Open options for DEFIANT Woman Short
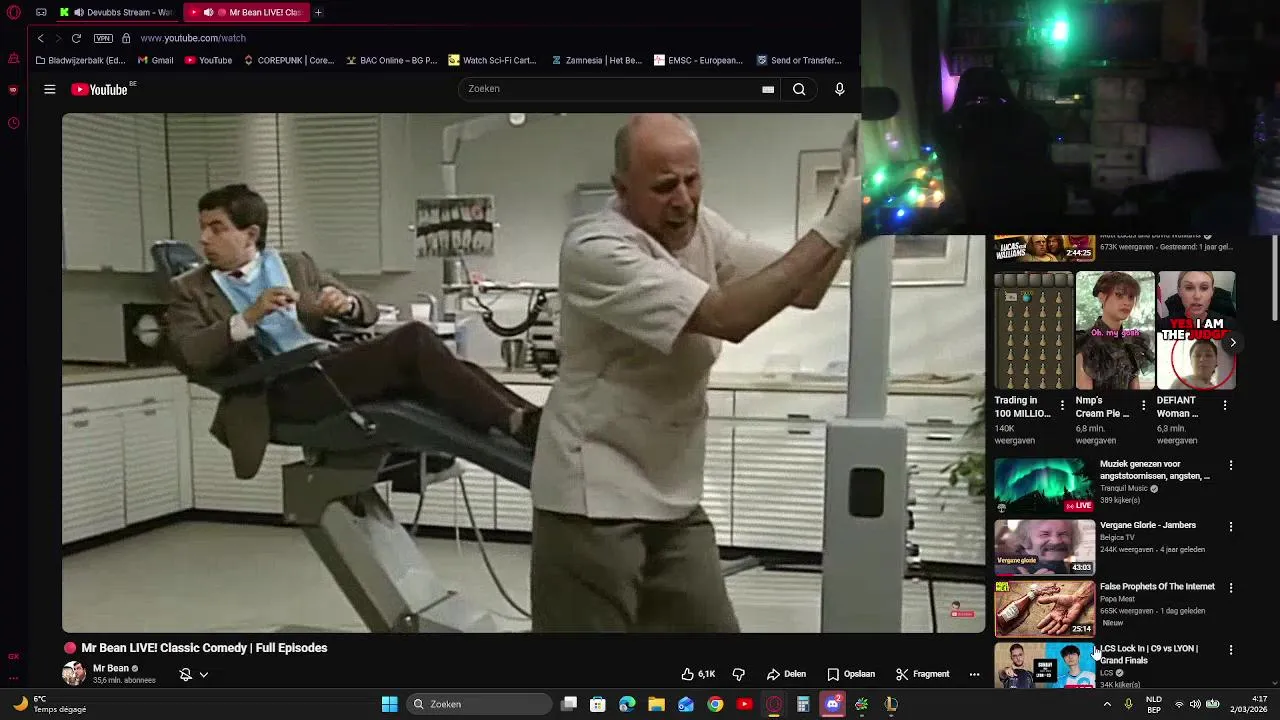Screen dimensions: 1280x720 tap(1225, 405)
